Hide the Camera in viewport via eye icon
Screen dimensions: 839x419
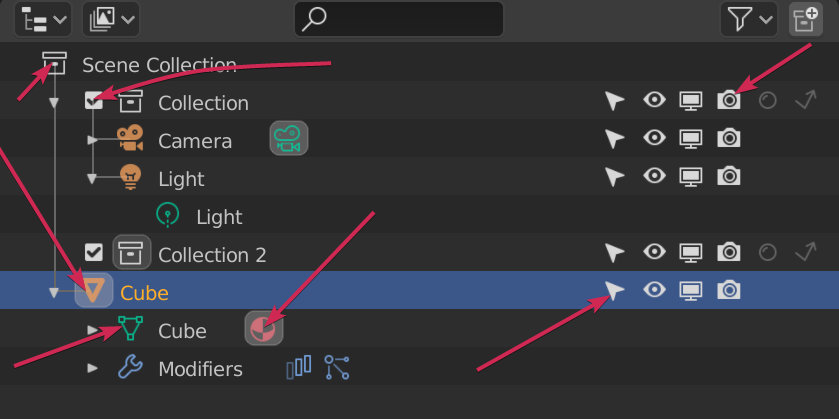654,138
